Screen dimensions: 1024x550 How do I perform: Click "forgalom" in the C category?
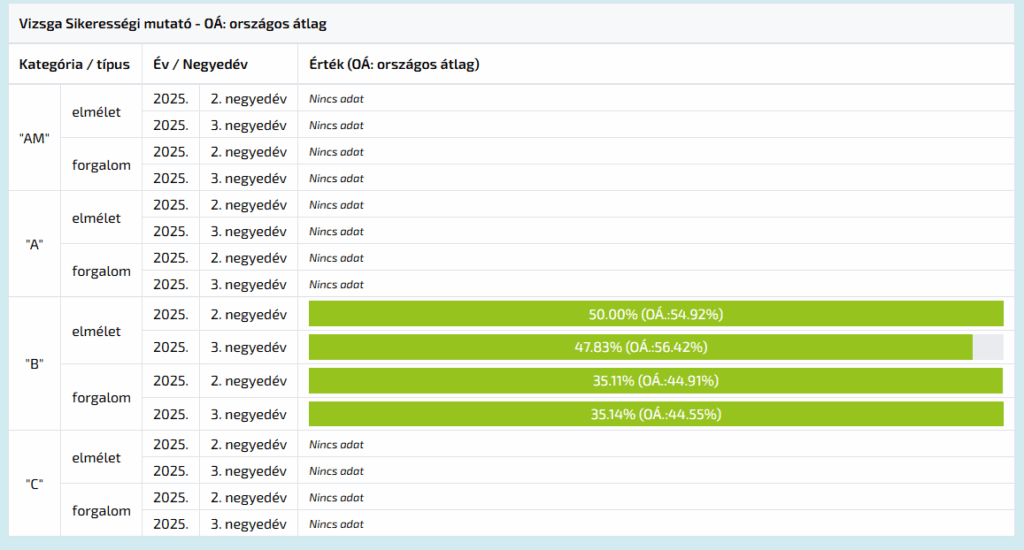[x=101, y=511]
